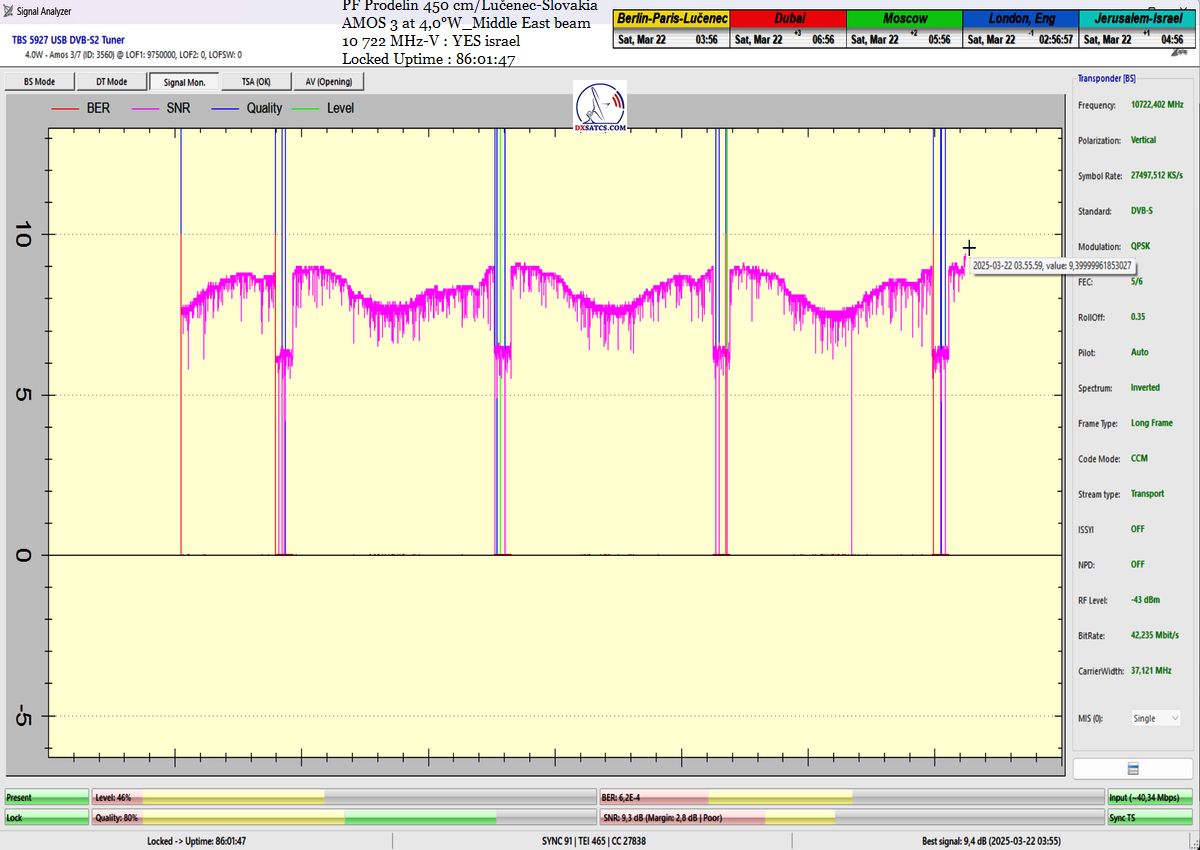Select the Signal Mon. tab
Image resolution: width=1200 pixels, height=850 pixels.
click(x=183, y=82)
